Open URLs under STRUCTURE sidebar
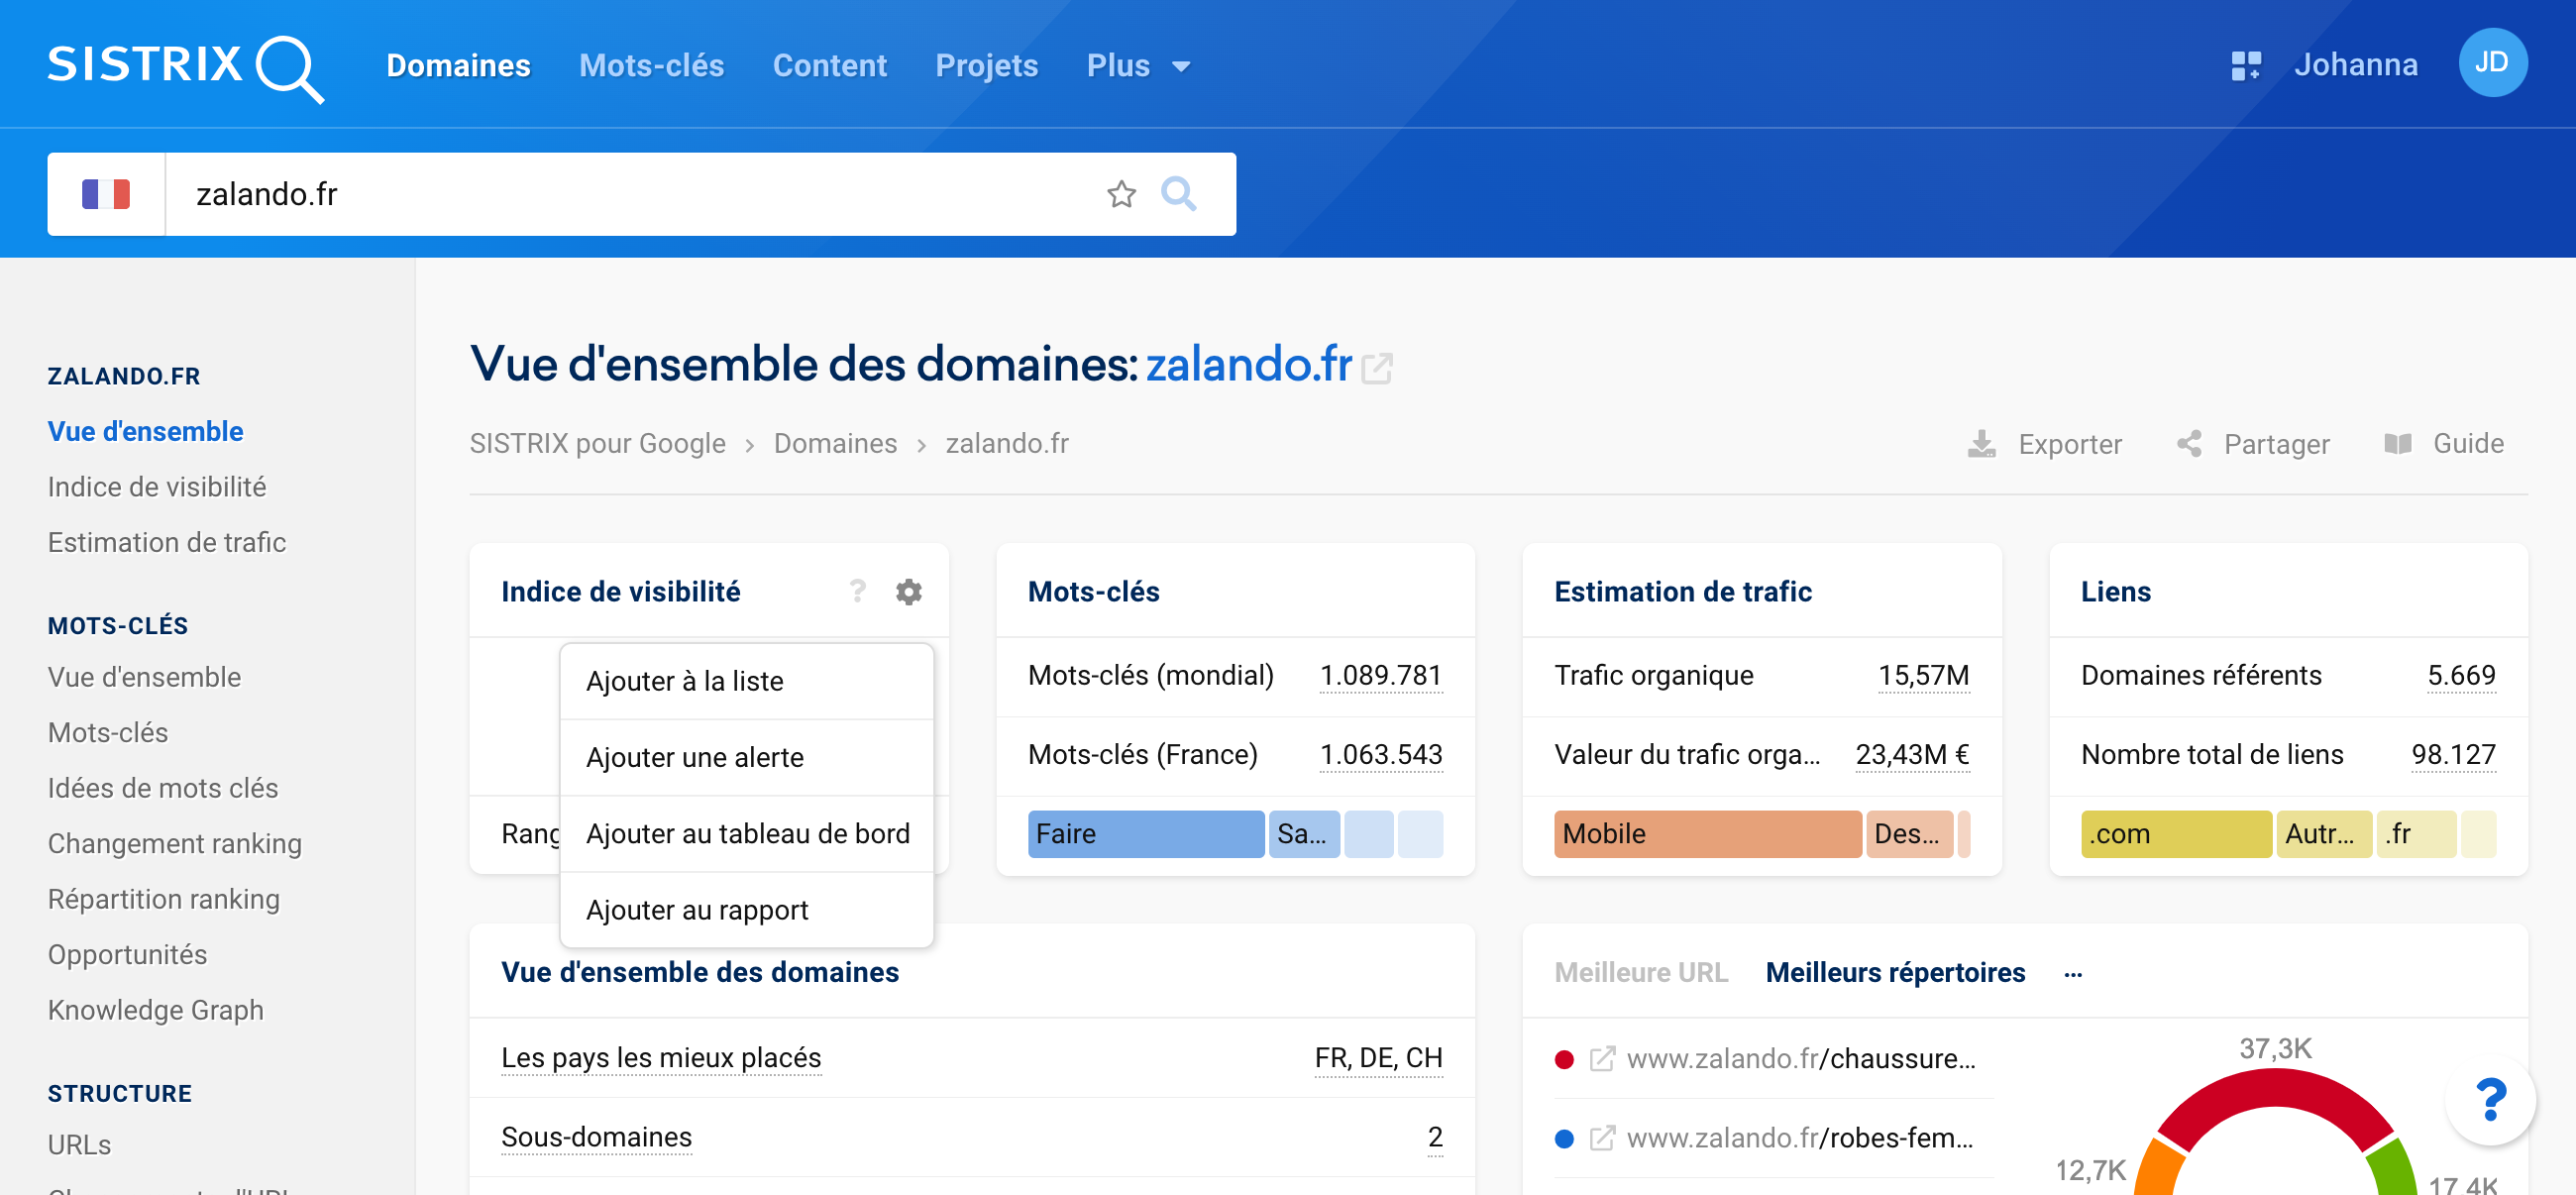 click(x=79, y=1145)
